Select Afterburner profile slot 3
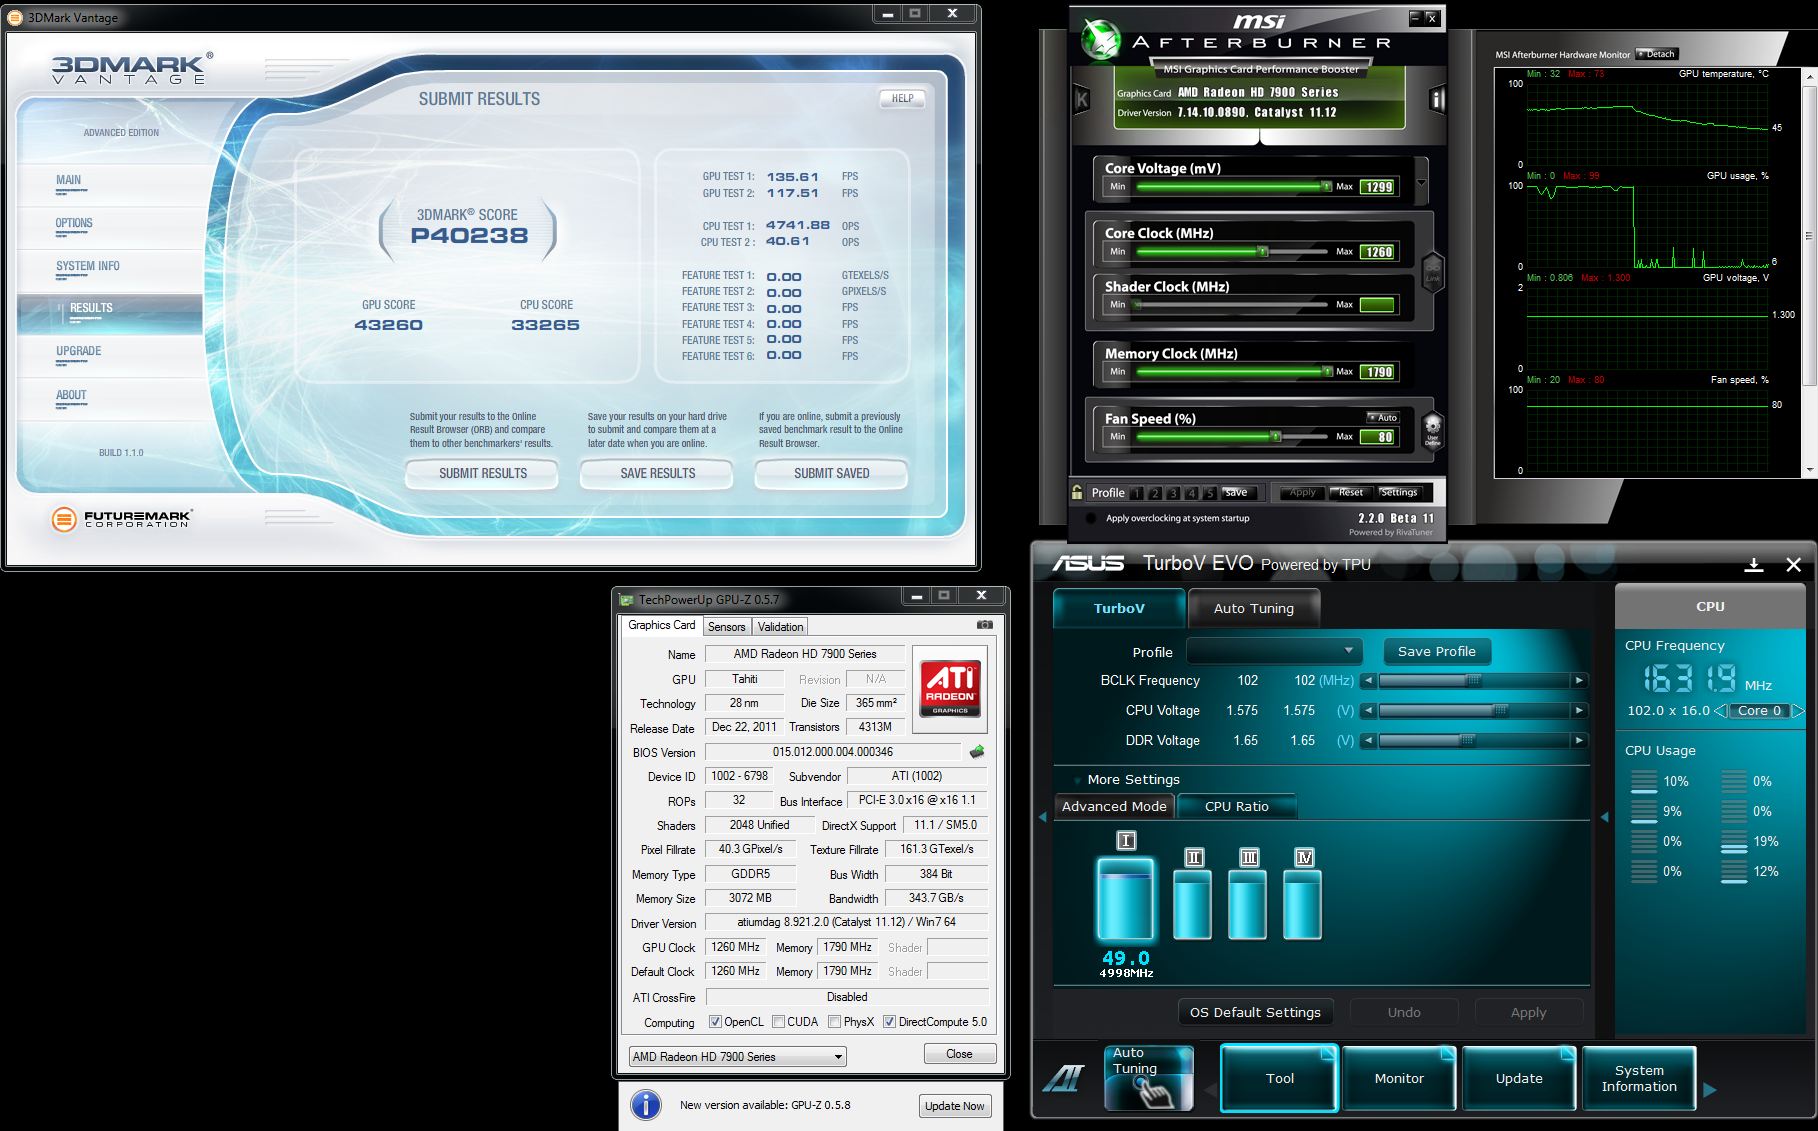This screenshot has height=1131, width=1818. point(1173,493)
